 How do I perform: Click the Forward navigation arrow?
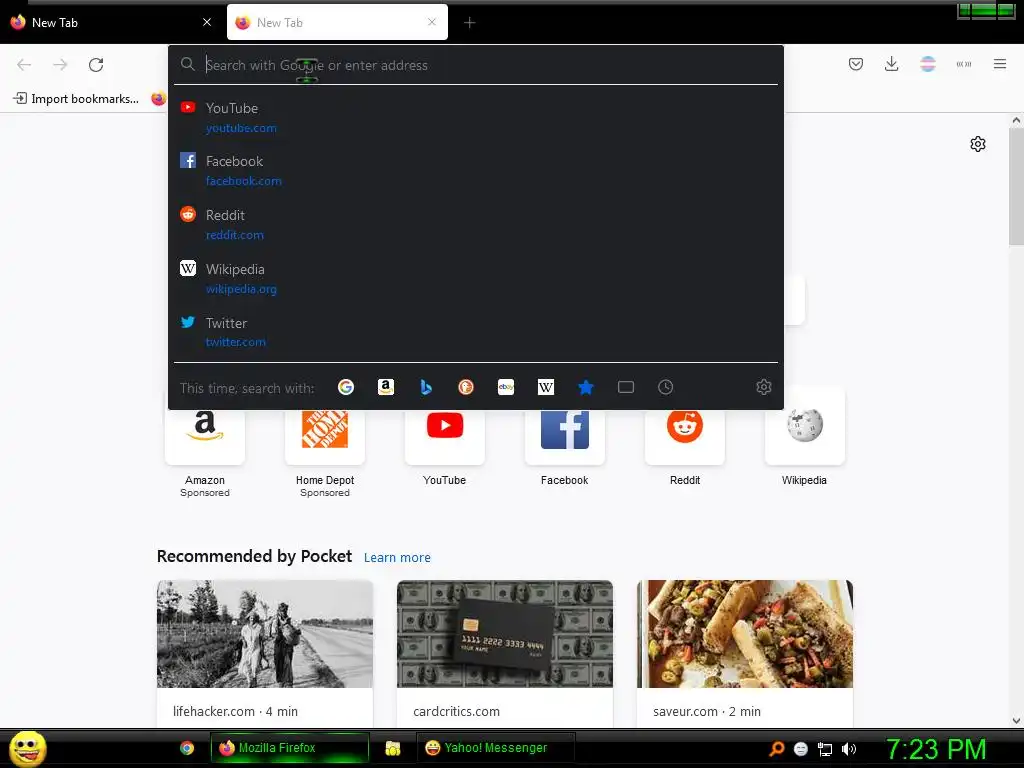[60, 65]
